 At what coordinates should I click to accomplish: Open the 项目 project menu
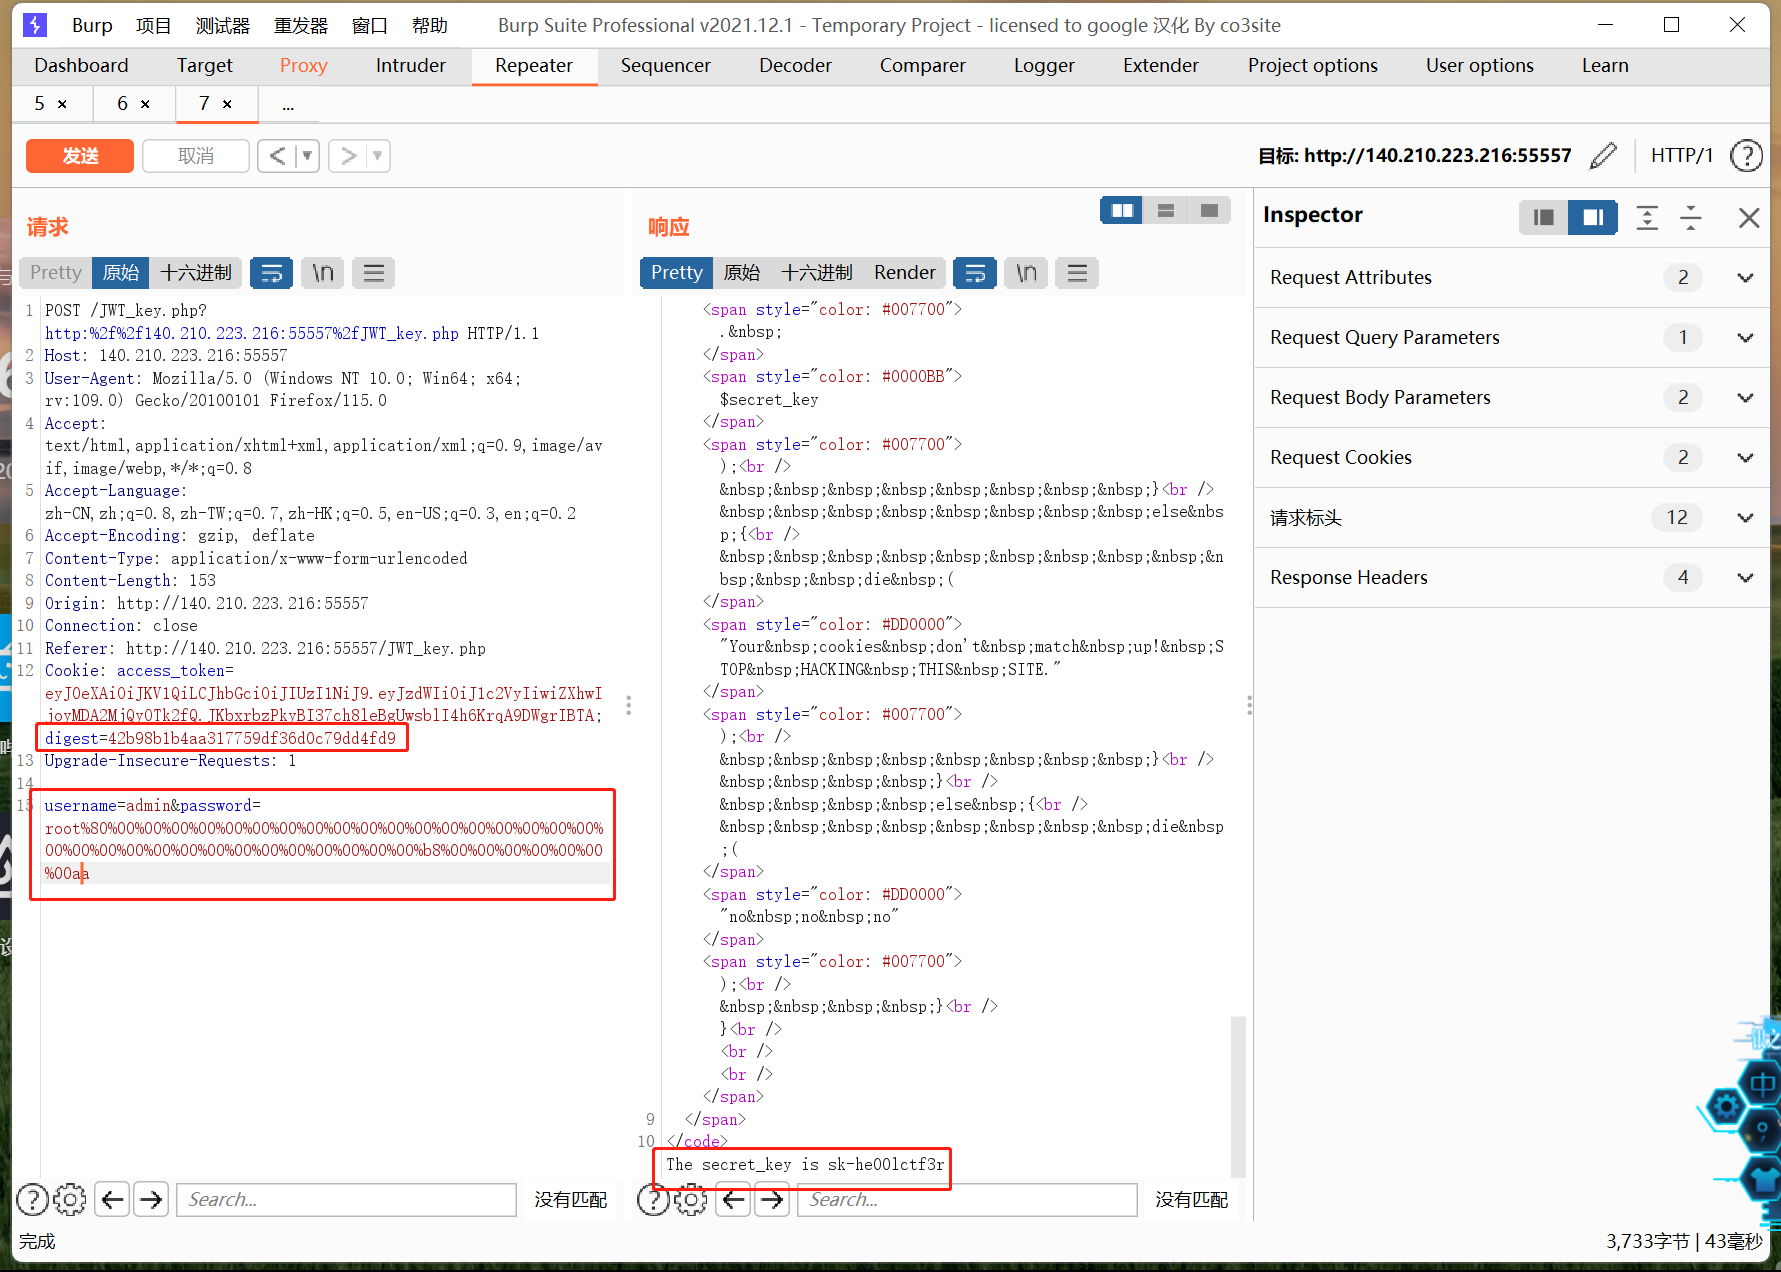tap(153, 25)
